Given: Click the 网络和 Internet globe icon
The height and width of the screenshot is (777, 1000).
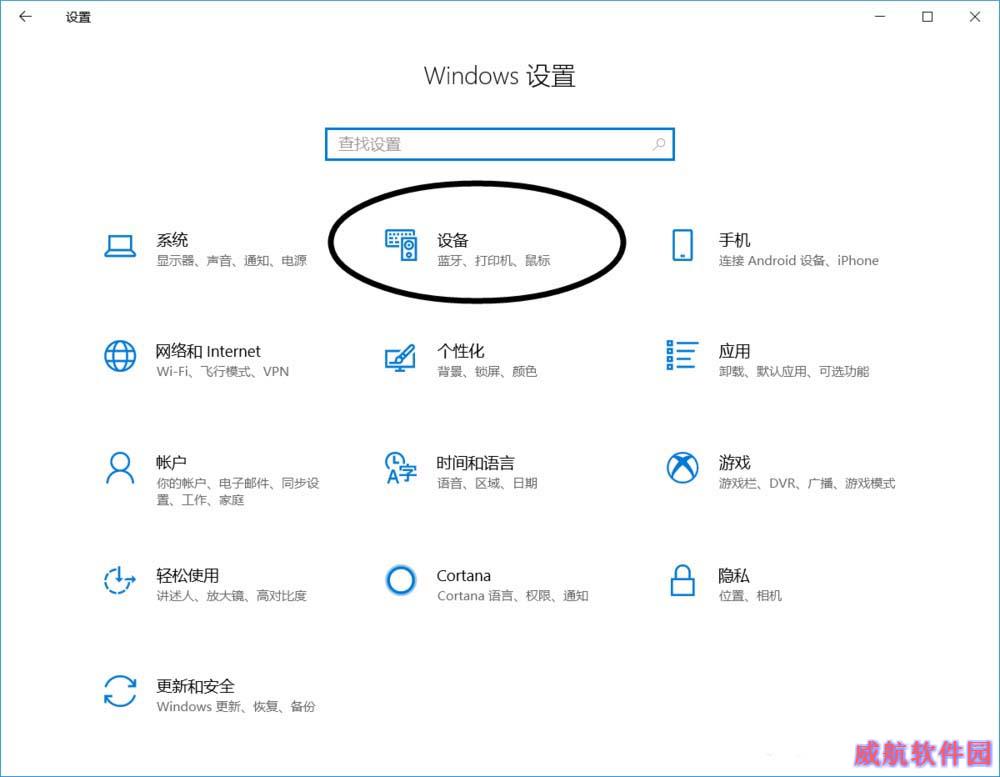Looking at the screenshot, I should coord(120,356).
